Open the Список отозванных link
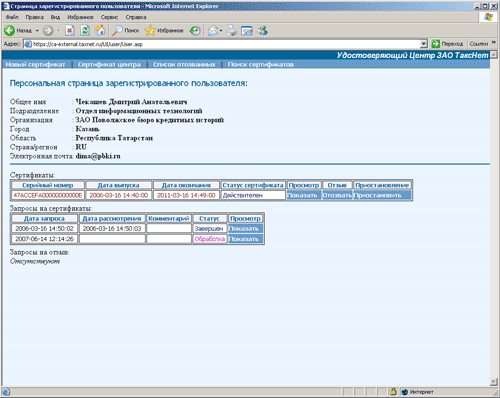Image resolution: width=500 pixels, height=398 pixels. 184,64
